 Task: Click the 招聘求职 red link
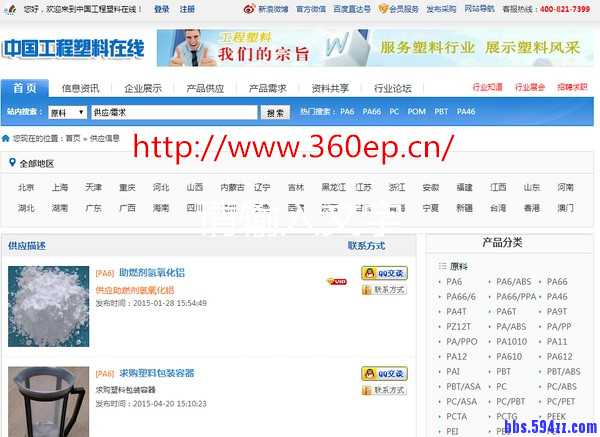click(572, 87)
